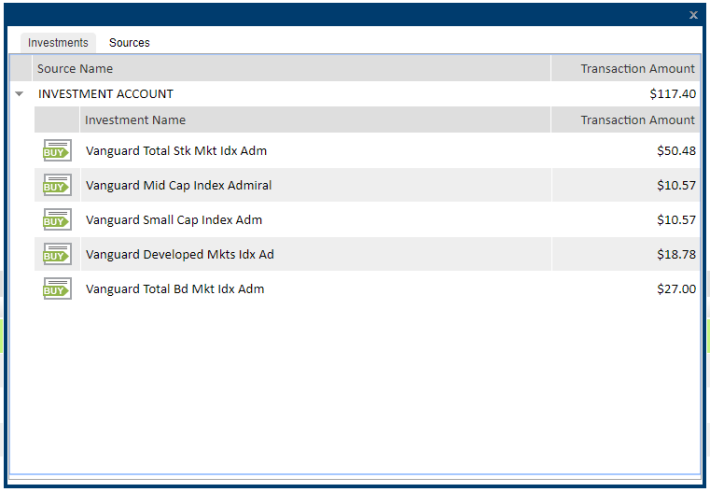The image size is (710, 492).
Task: Select Vanguard Total Bd Mkt Idx Adm
Action: 175,289
